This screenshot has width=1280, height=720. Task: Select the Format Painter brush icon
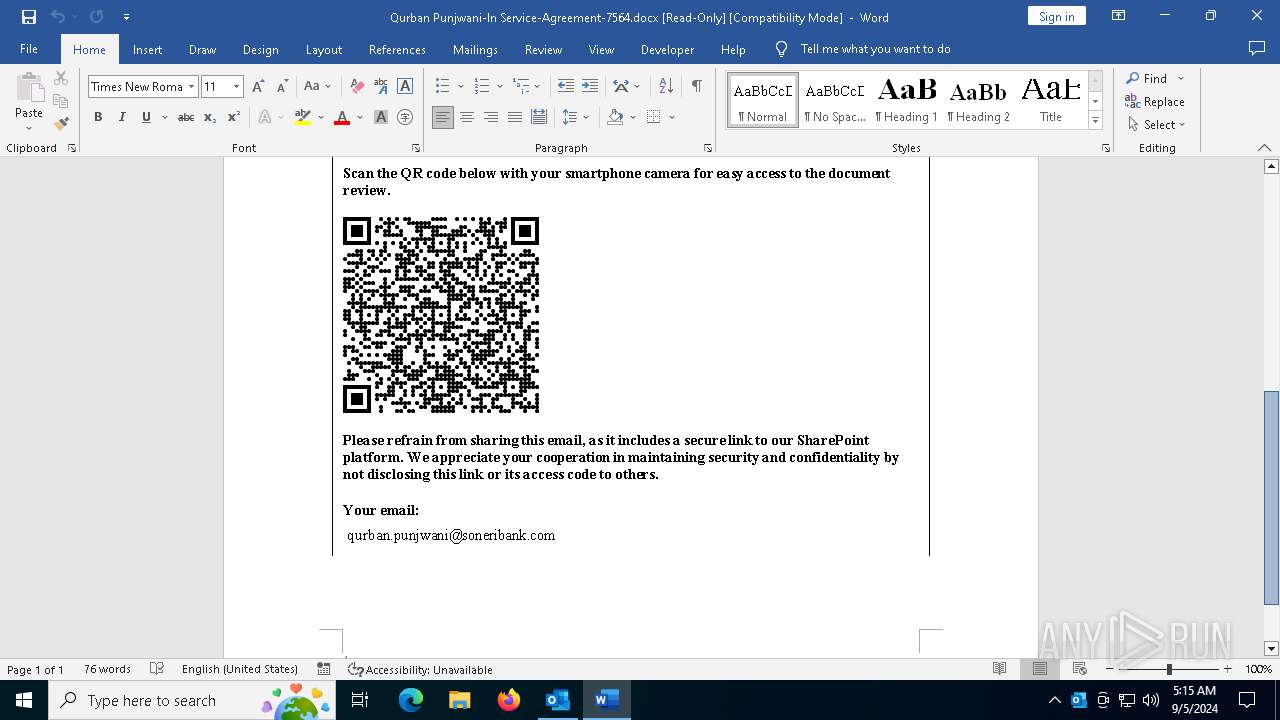[x=61, y=124]
